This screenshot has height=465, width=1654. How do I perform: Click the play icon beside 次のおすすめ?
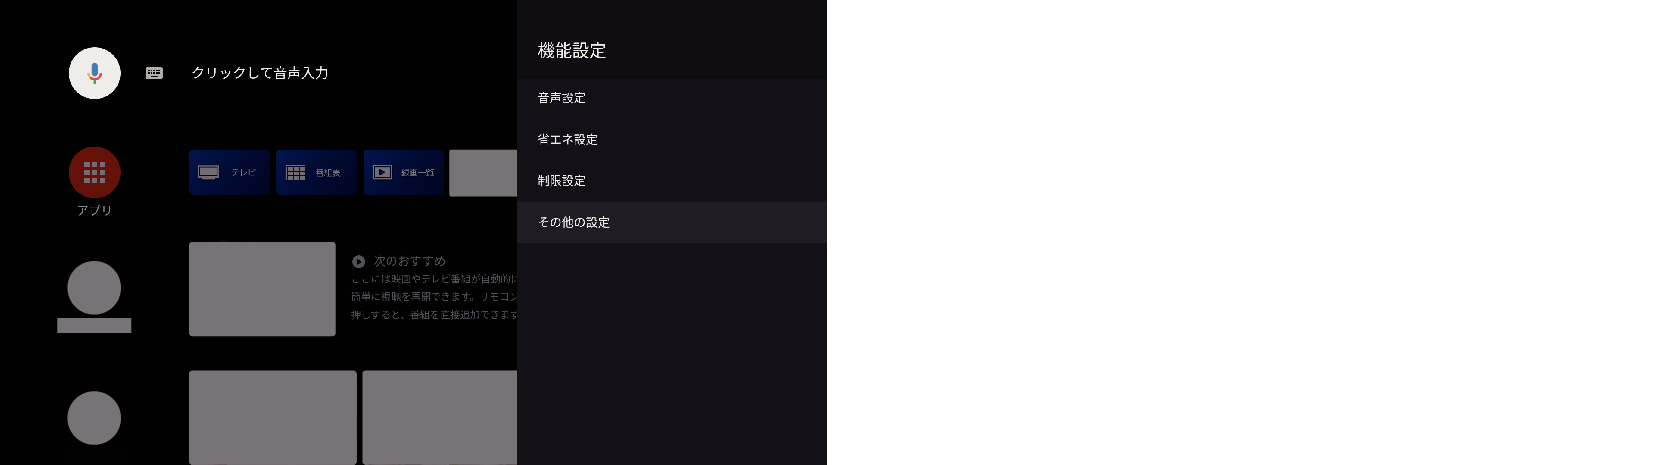coord(359,261)
